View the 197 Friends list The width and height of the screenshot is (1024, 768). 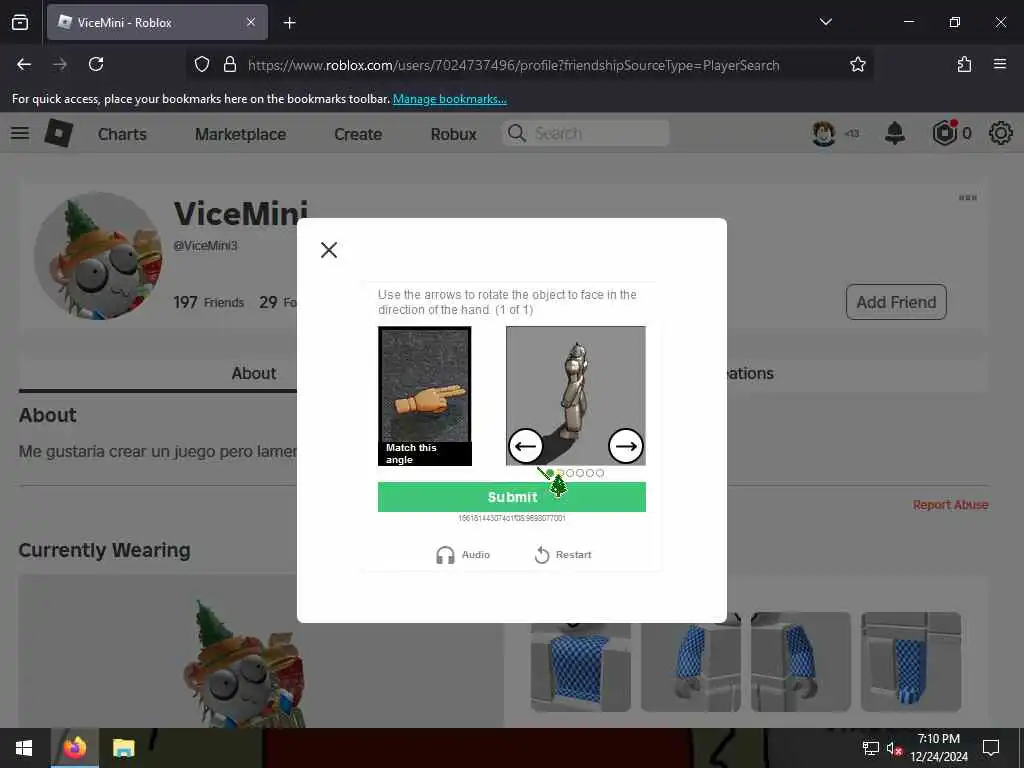pos(208,302)
